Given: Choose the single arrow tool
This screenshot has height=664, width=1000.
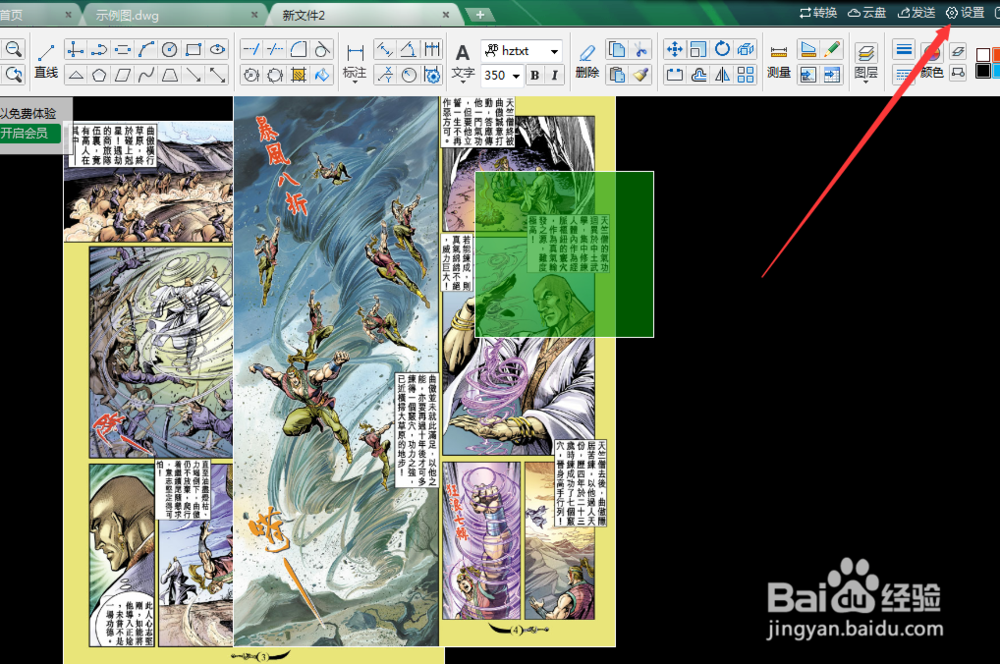Looking at the screenshot, I should point(193,75).
